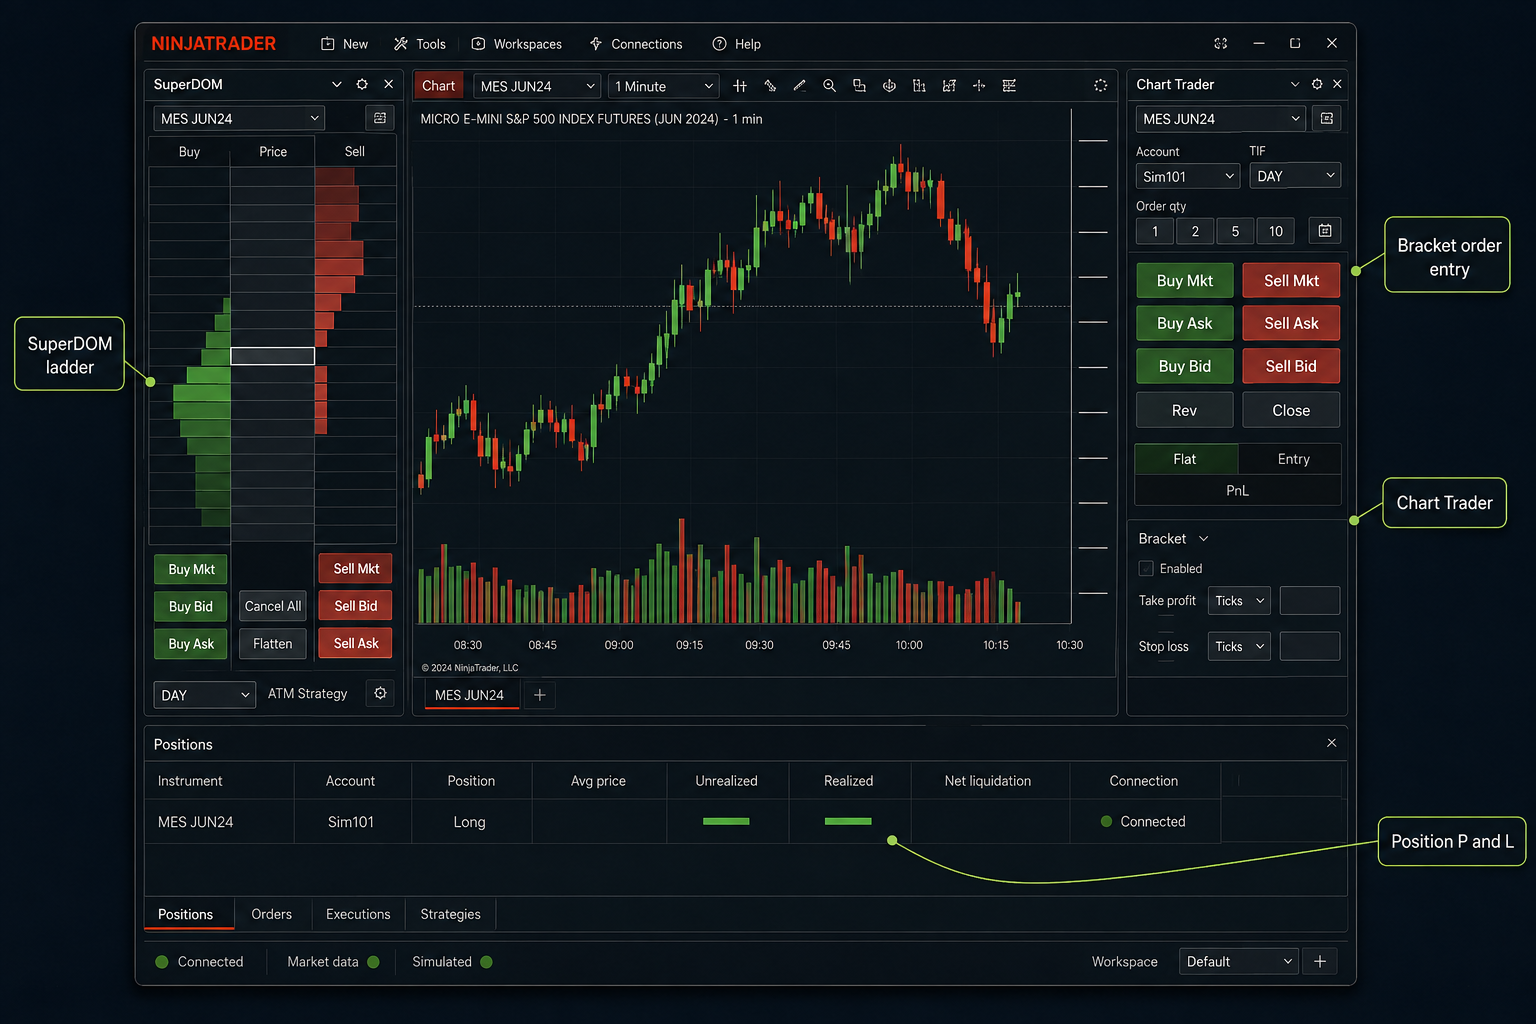Click the Flatten button

pos(273,644)
